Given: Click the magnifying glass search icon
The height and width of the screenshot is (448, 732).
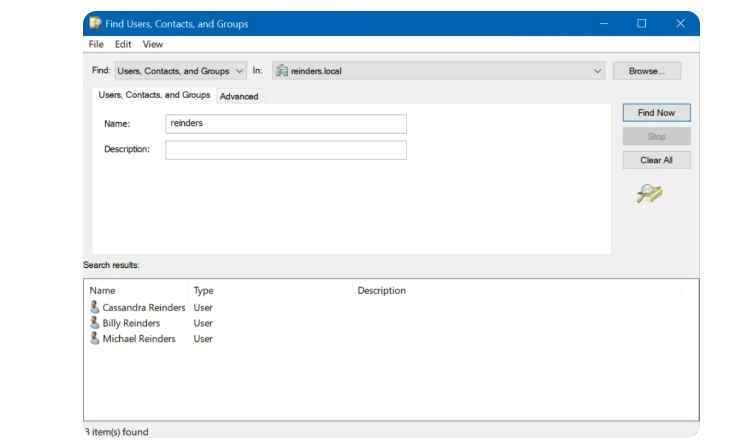Looking at the screenshot, I should (x=649, y=194).
